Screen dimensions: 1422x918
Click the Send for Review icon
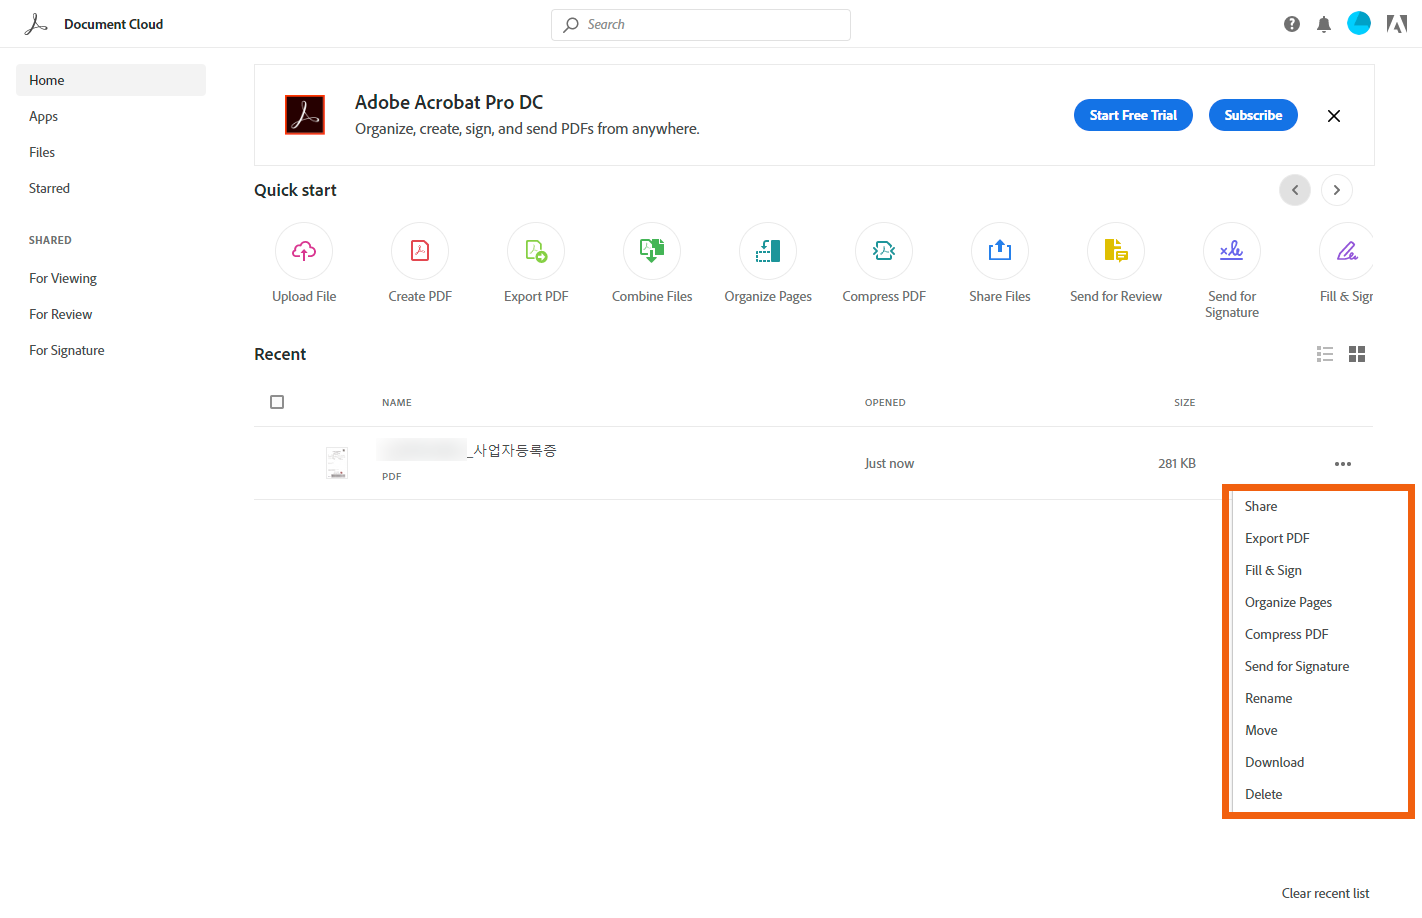pyautogui.click(x=1116, y=251)
